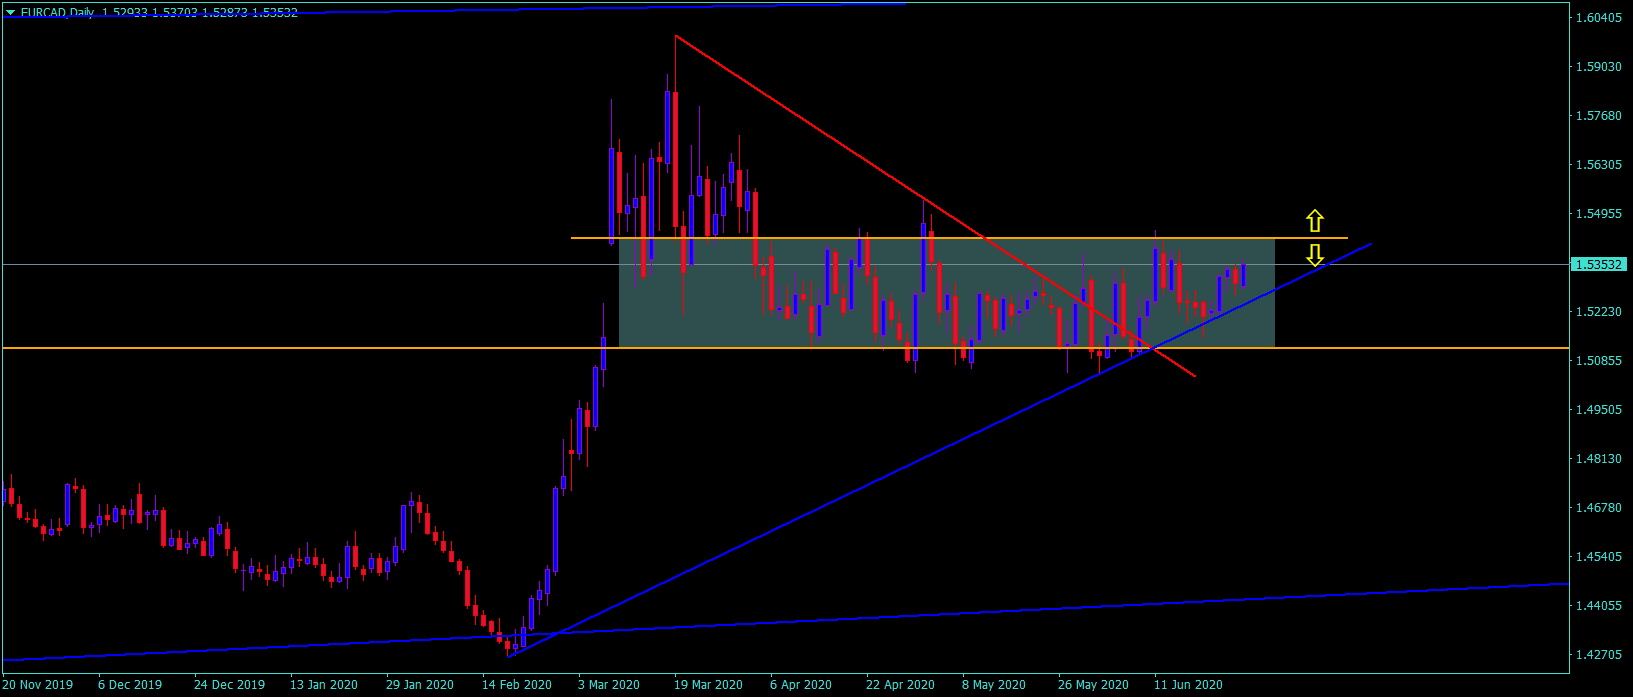Click the 6 Dec 2019 date label

pos(130,685)
